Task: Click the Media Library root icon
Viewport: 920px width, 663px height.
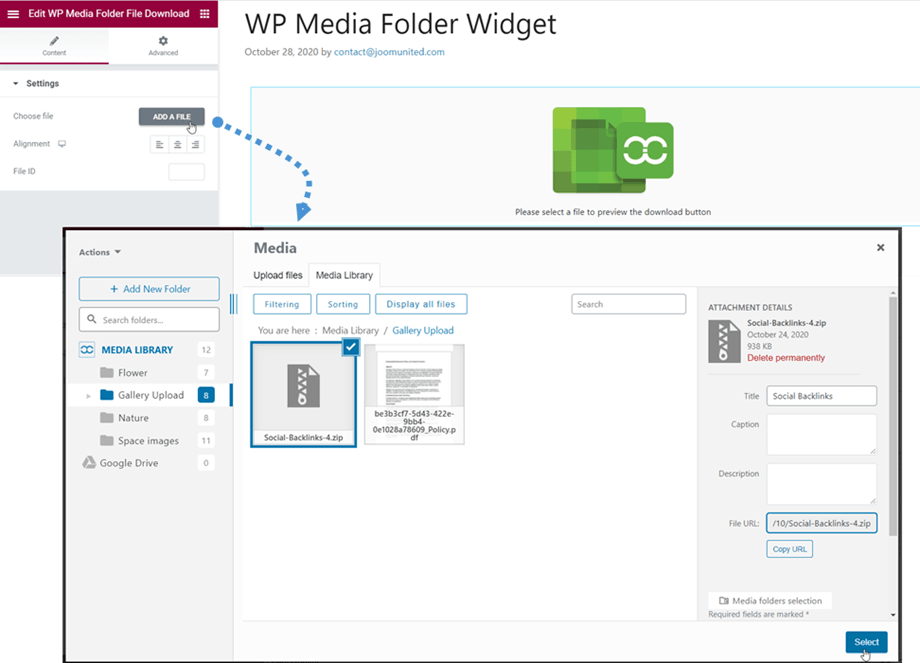Action: (x=87, y=350)
